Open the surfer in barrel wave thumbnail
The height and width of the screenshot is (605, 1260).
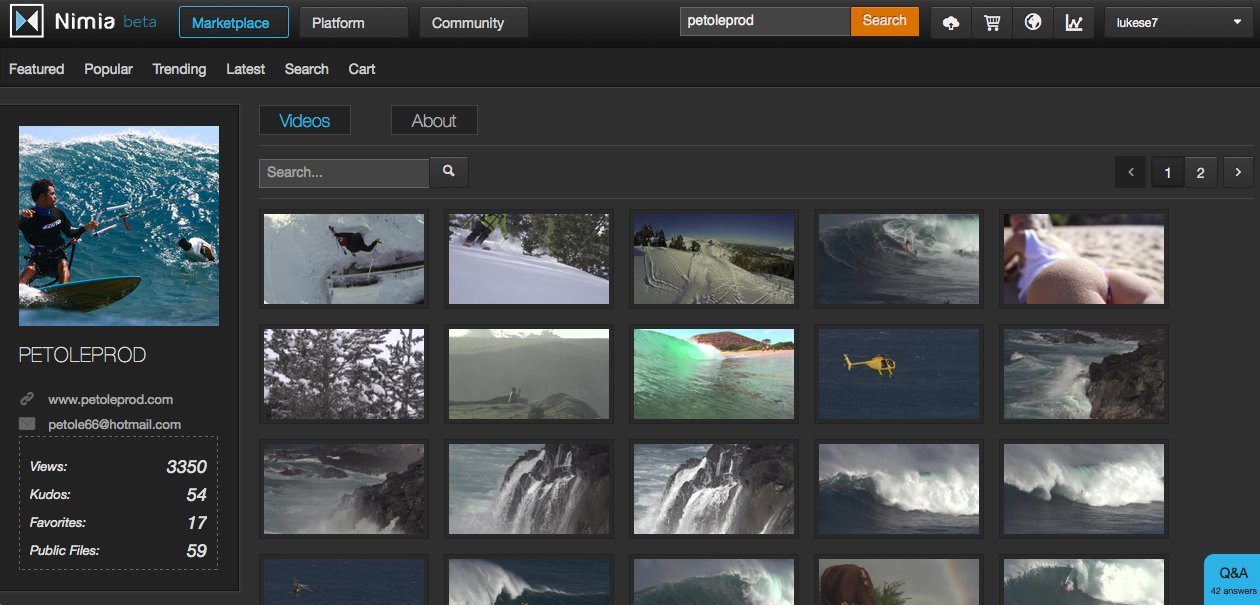pyautogui.click(x=899, y=259)
